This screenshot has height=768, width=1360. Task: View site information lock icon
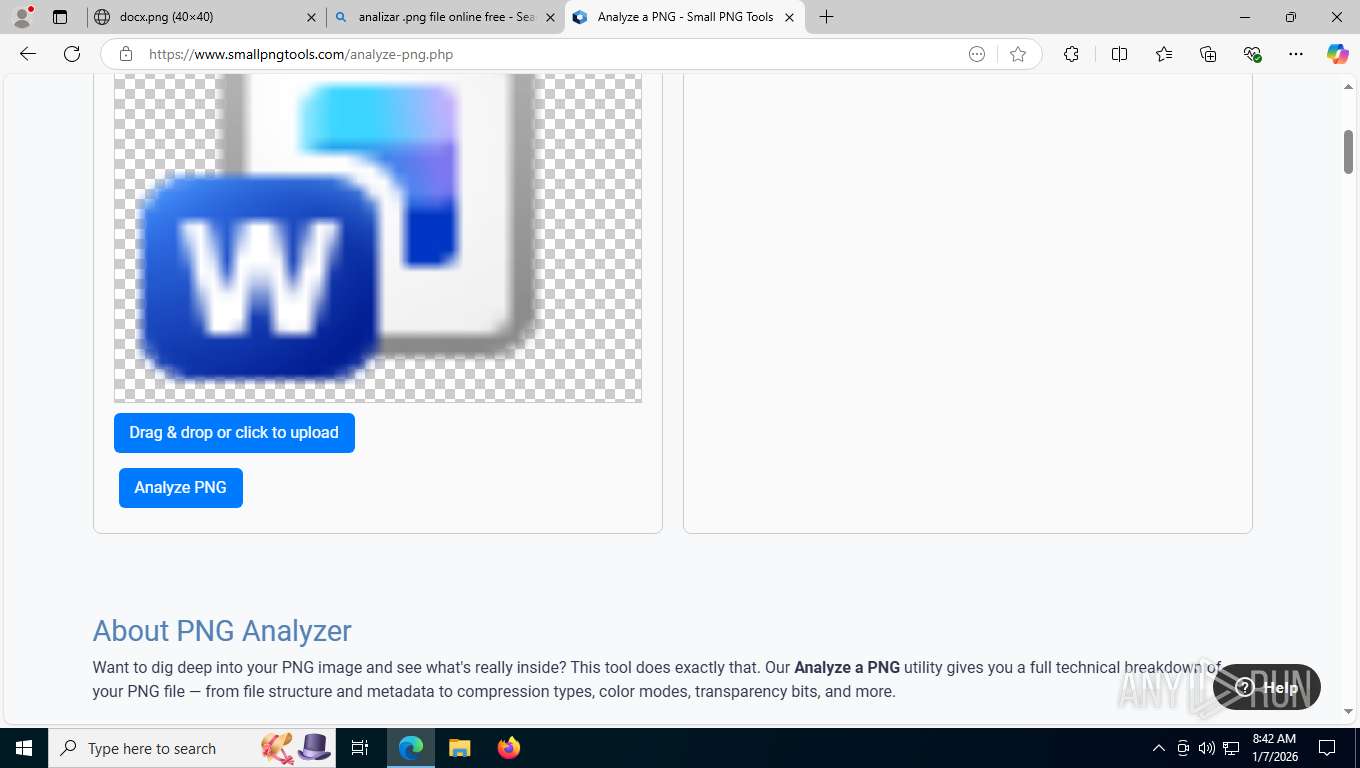click(126, 54)
